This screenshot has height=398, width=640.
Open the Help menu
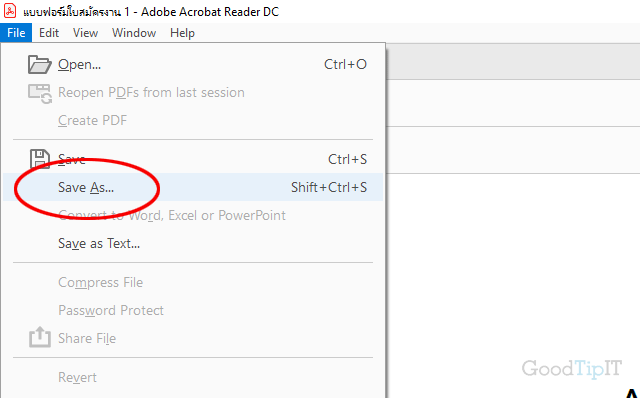[182, 33]
